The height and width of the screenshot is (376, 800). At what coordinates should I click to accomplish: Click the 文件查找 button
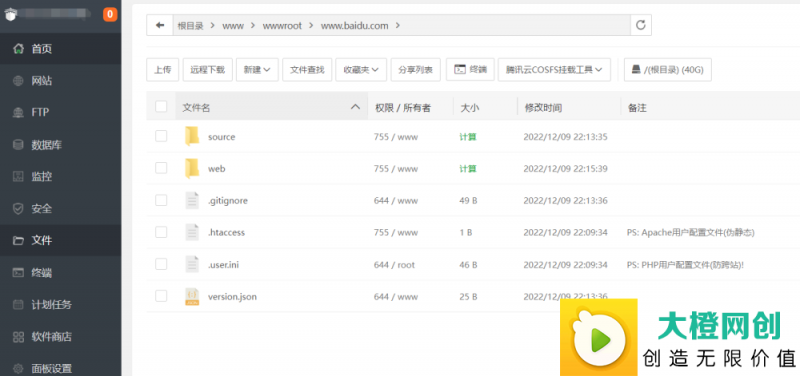[x=307, y=69]
